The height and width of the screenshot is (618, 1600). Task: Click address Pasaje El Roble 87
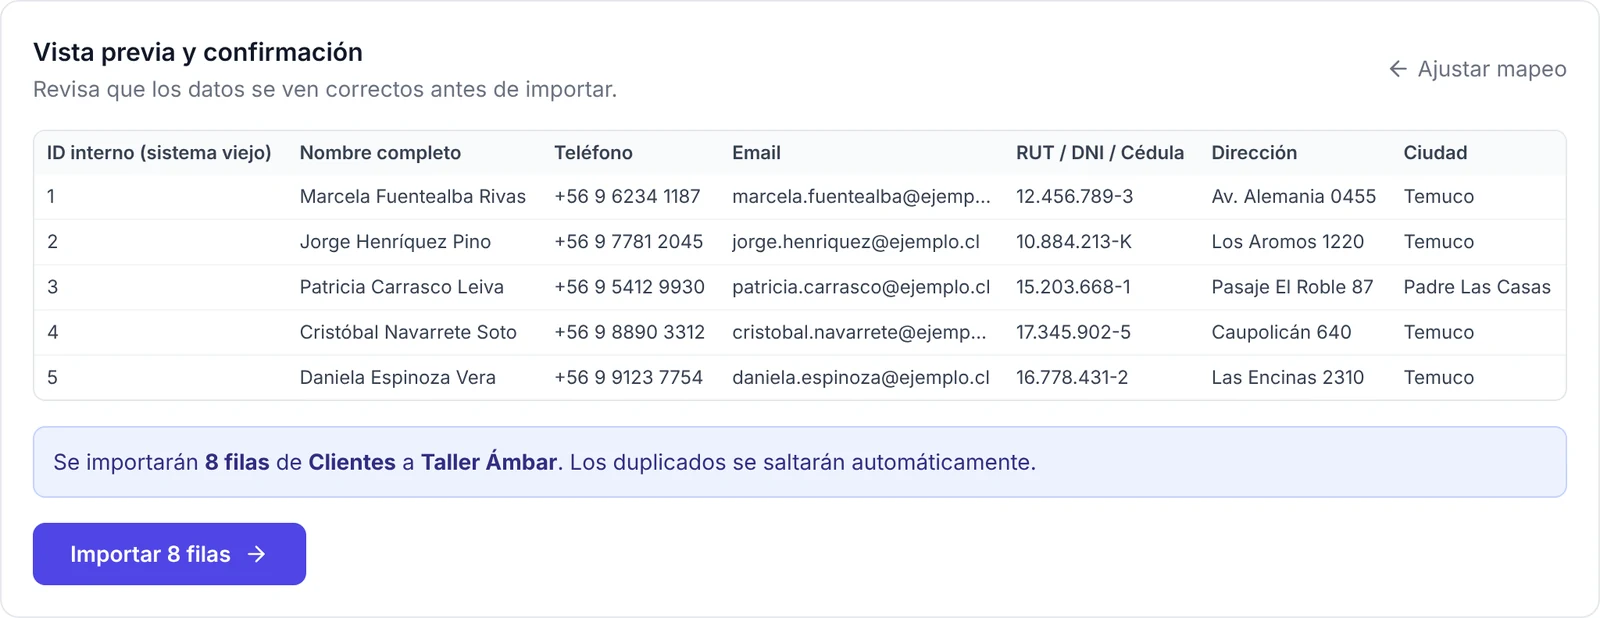point(1292,287)
